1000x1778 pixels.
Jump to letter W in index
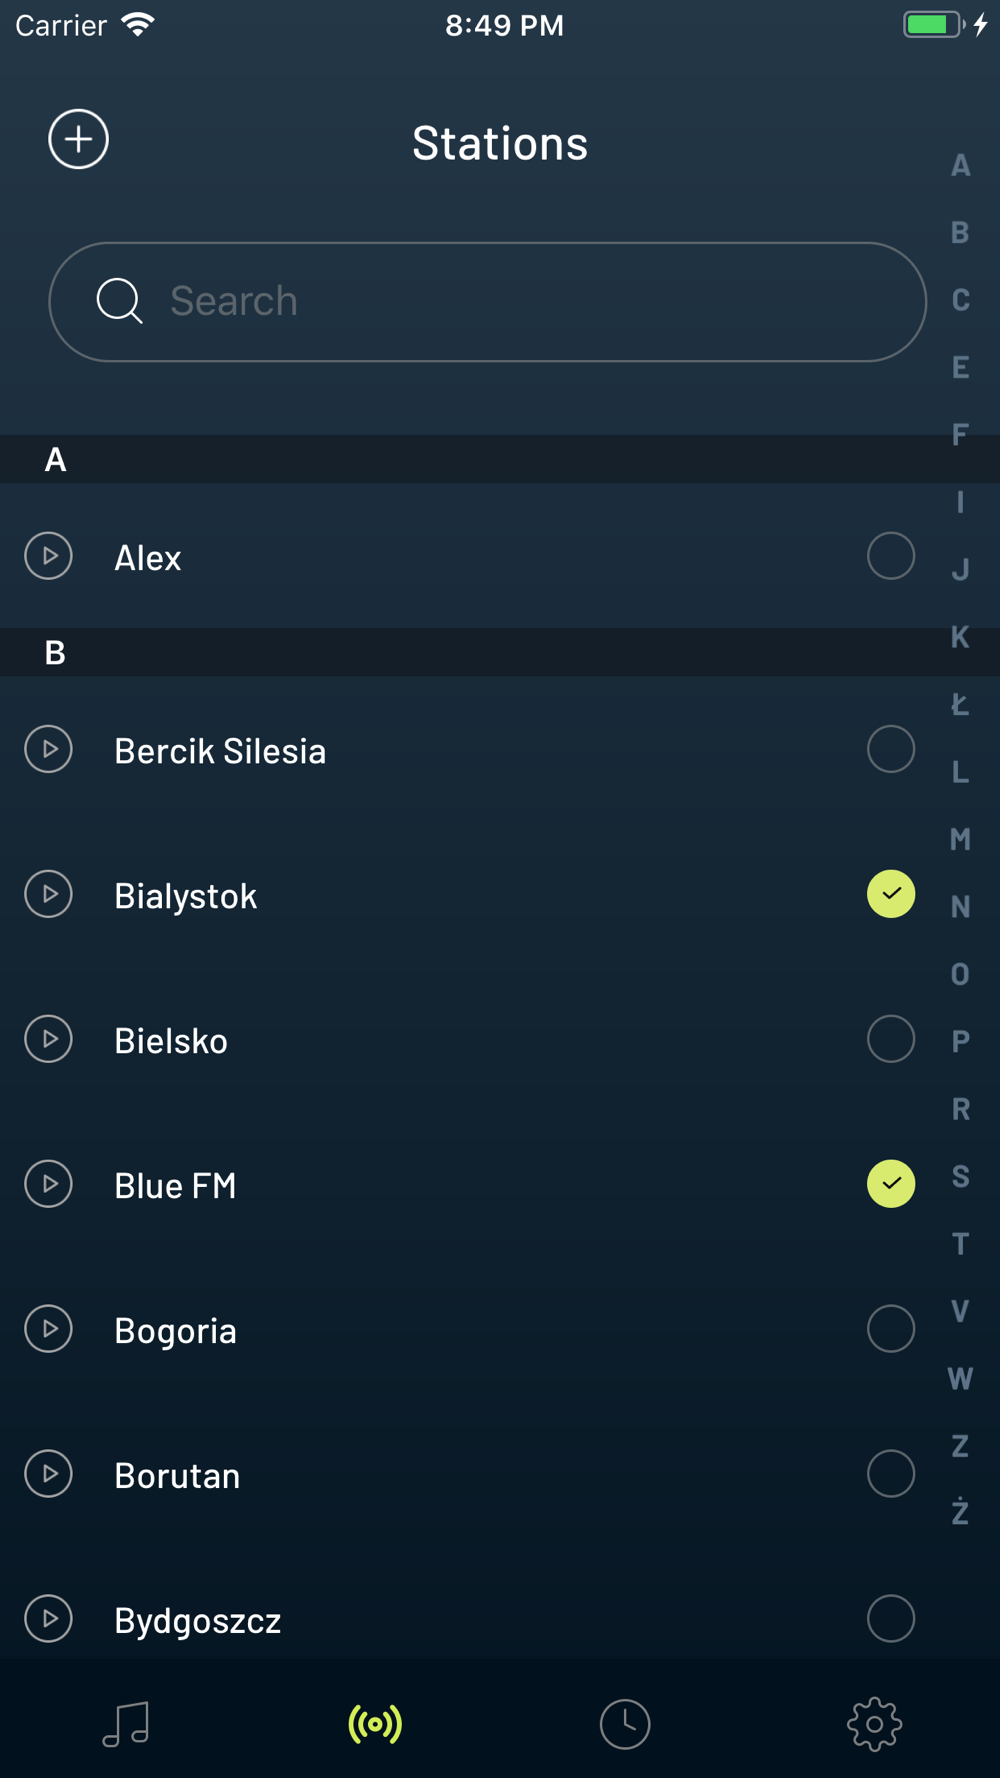pyautogui.click(x=960, y=1379)
